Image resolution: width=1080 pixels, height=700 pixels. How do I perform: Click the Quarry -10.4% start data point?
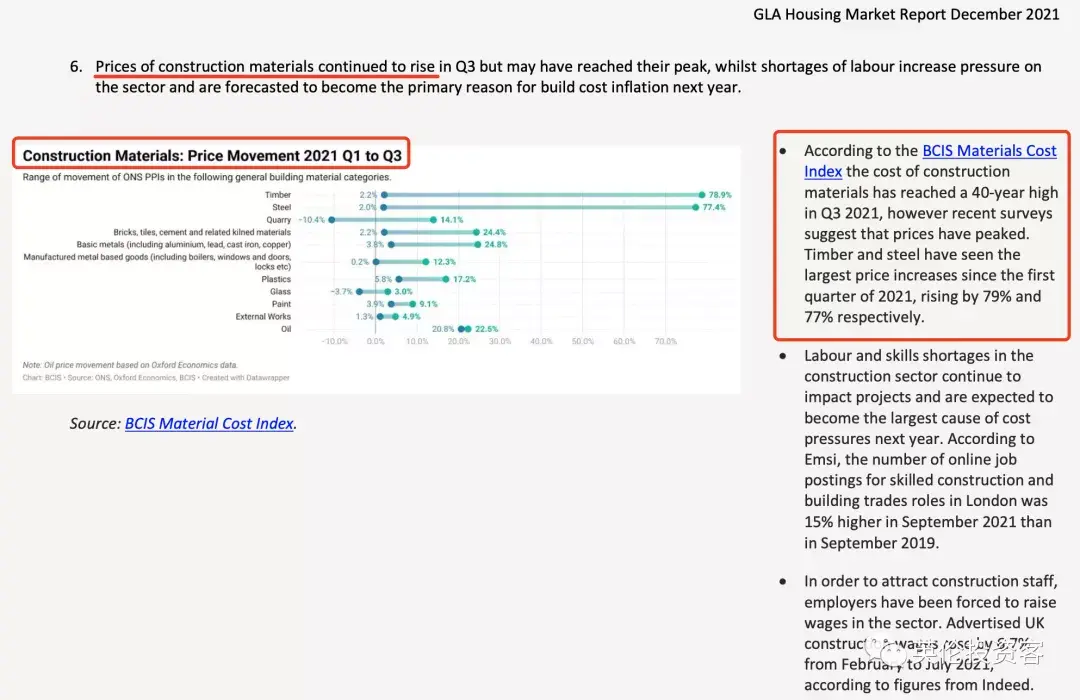pyautogui.click(x=332, y=220)
